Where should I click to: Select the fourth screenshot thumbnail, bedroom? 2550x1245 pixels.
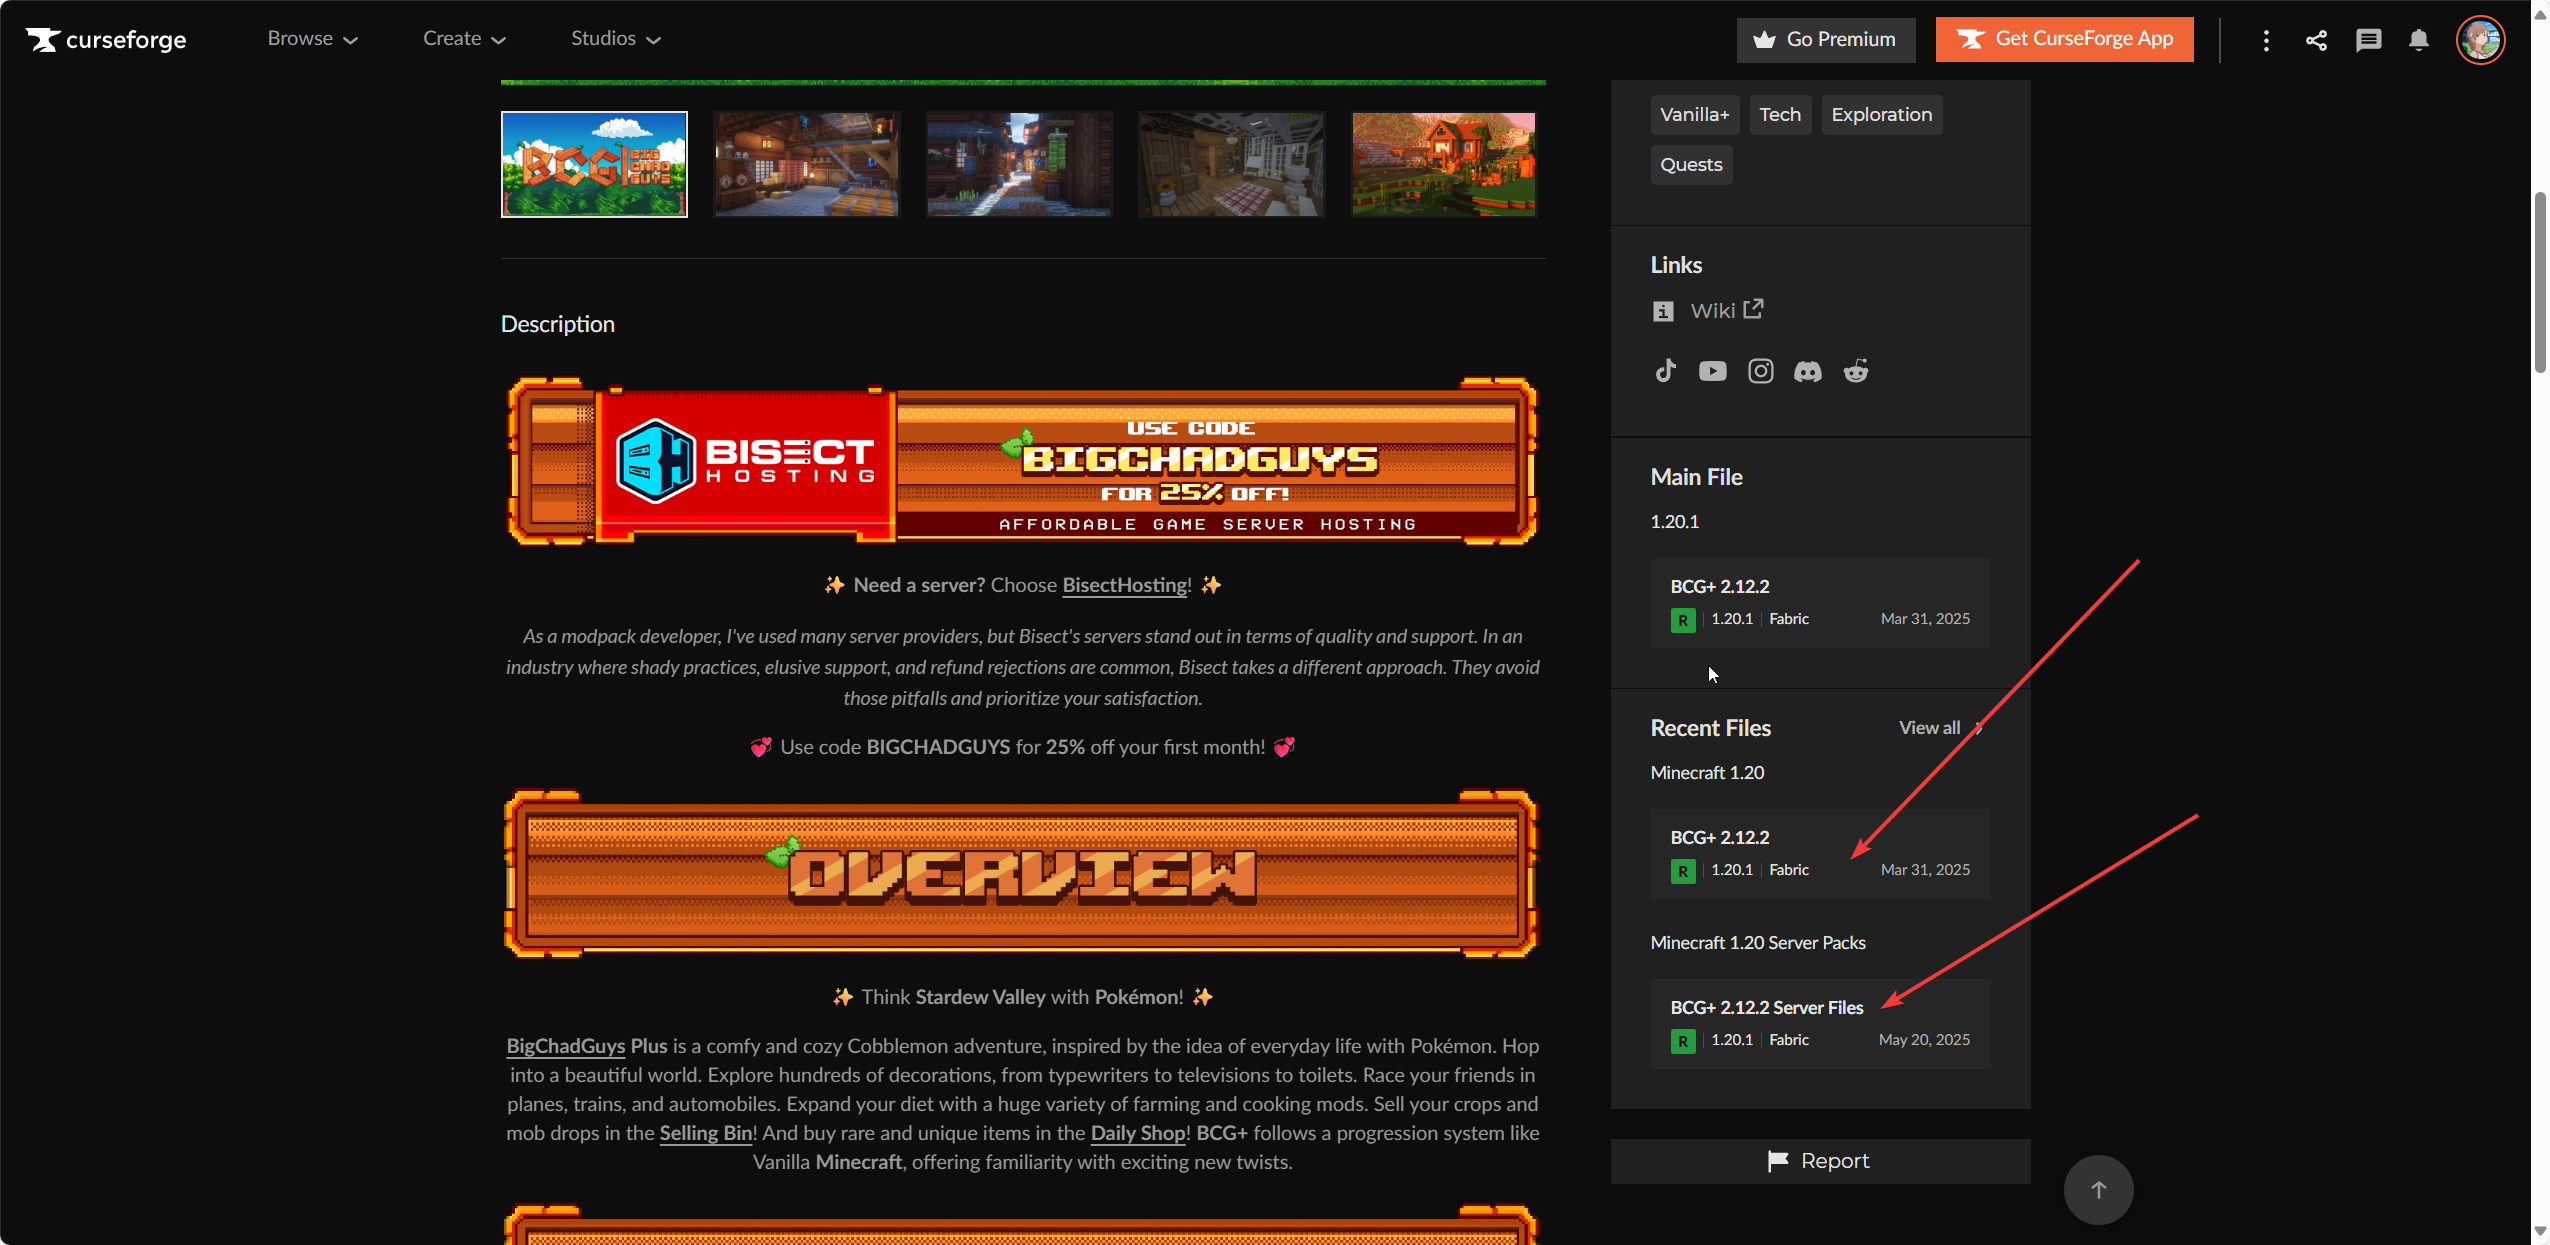(1232, 164)
